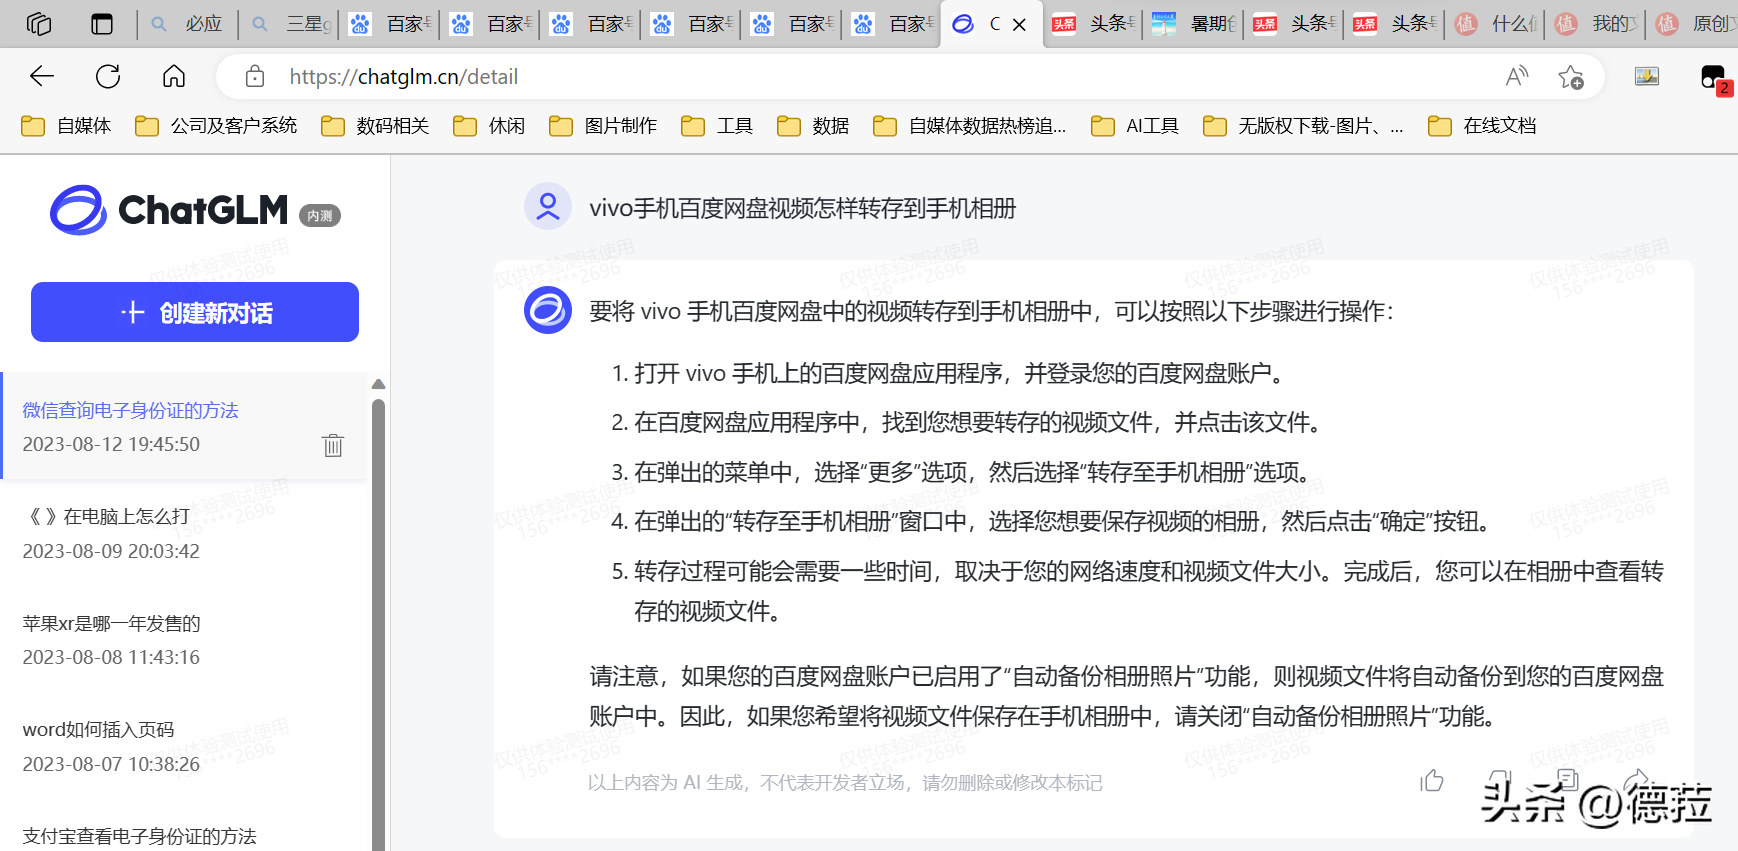Viewport: 1738px width, 851px height.
Task: Activate the read aloud icon
Action: click(1517, 76)
